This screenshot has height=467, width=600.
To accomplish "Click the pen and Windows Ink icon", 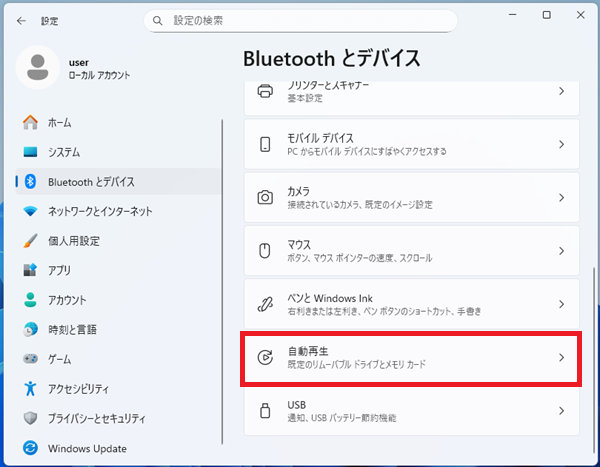I will click(x=265, y=304).
